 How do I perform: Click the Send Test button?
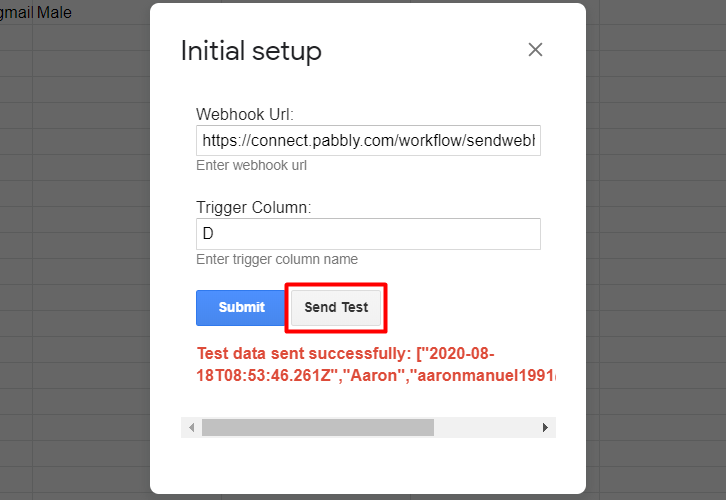(x=336, y=308)
